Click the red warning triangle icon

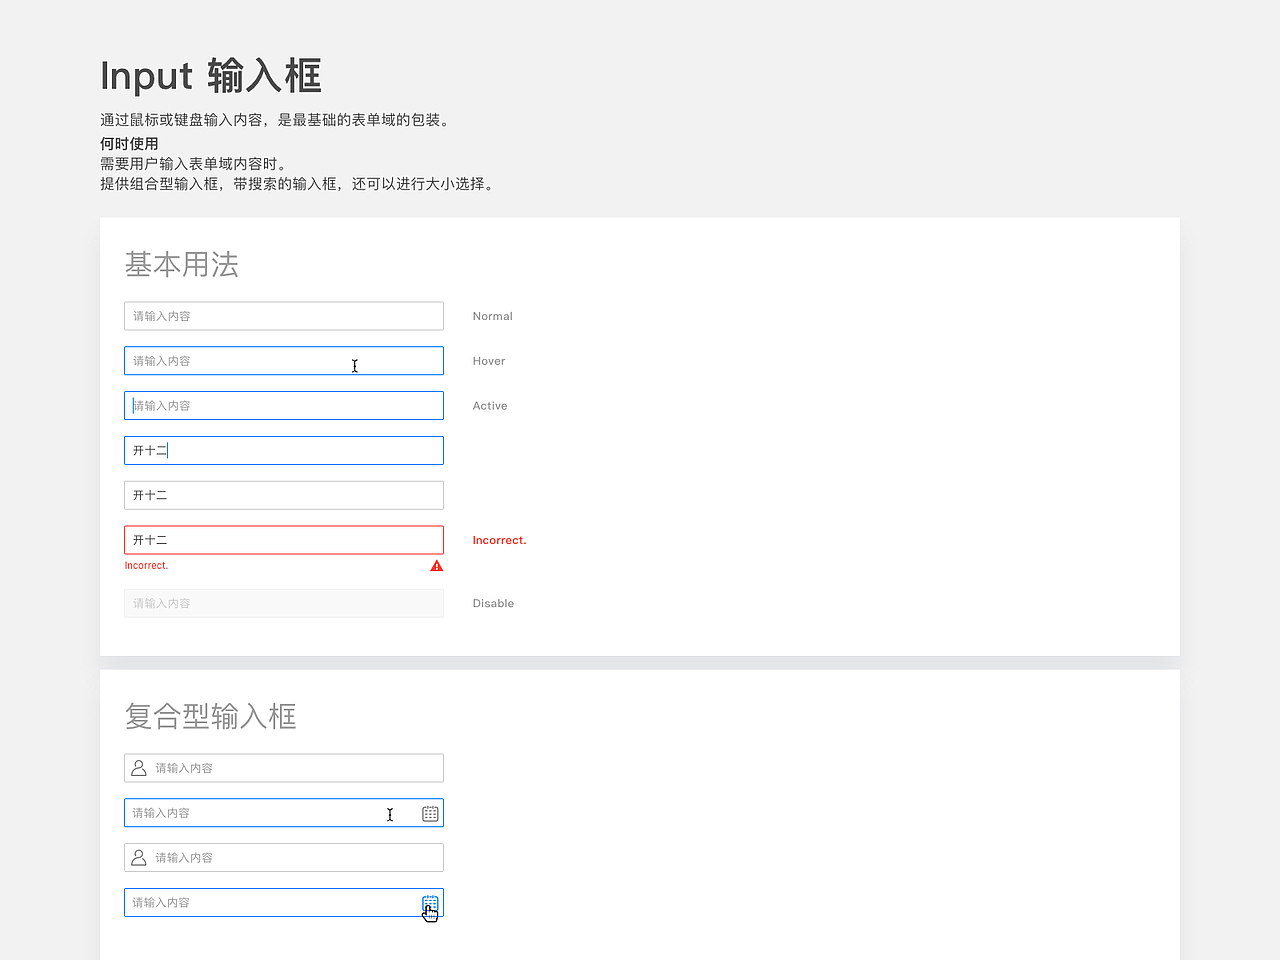tap(436, 565)
